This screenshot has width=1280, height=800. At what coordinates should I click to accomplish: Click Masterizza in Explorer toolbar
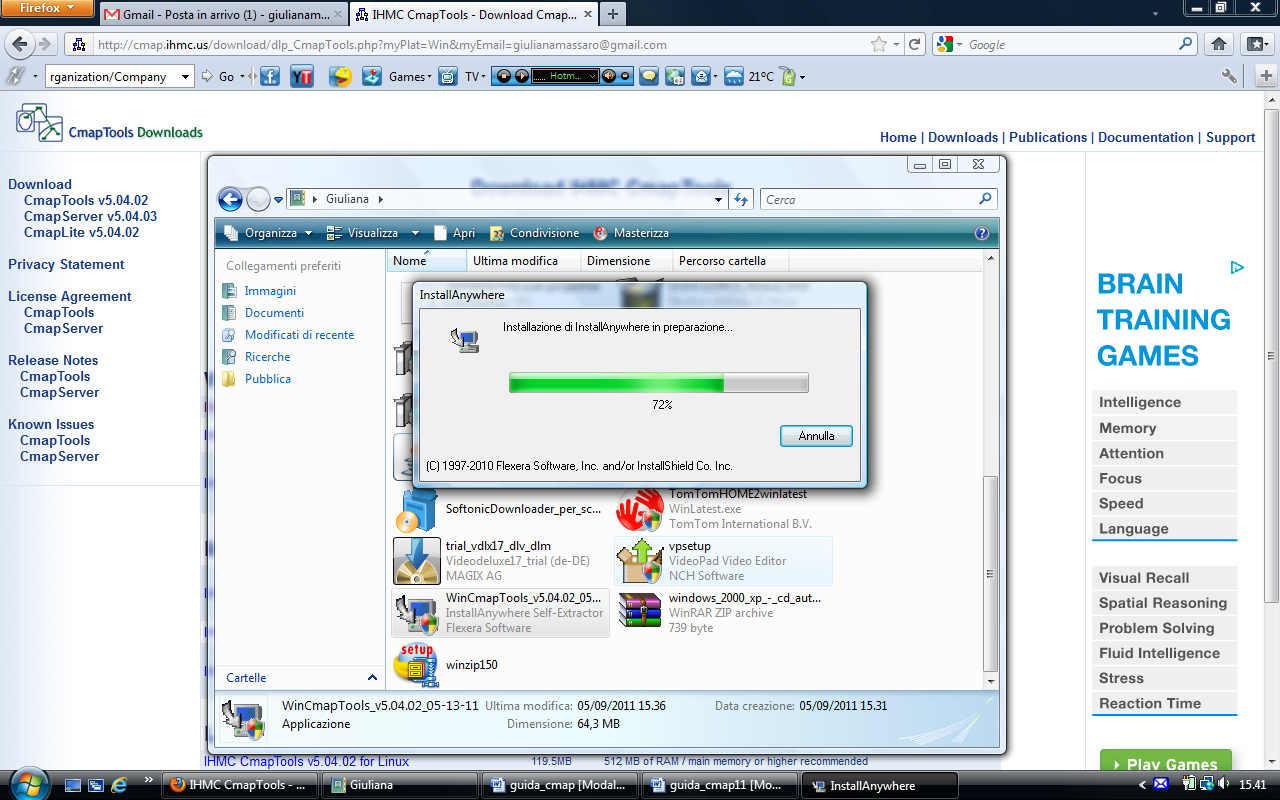pos(631,233)
